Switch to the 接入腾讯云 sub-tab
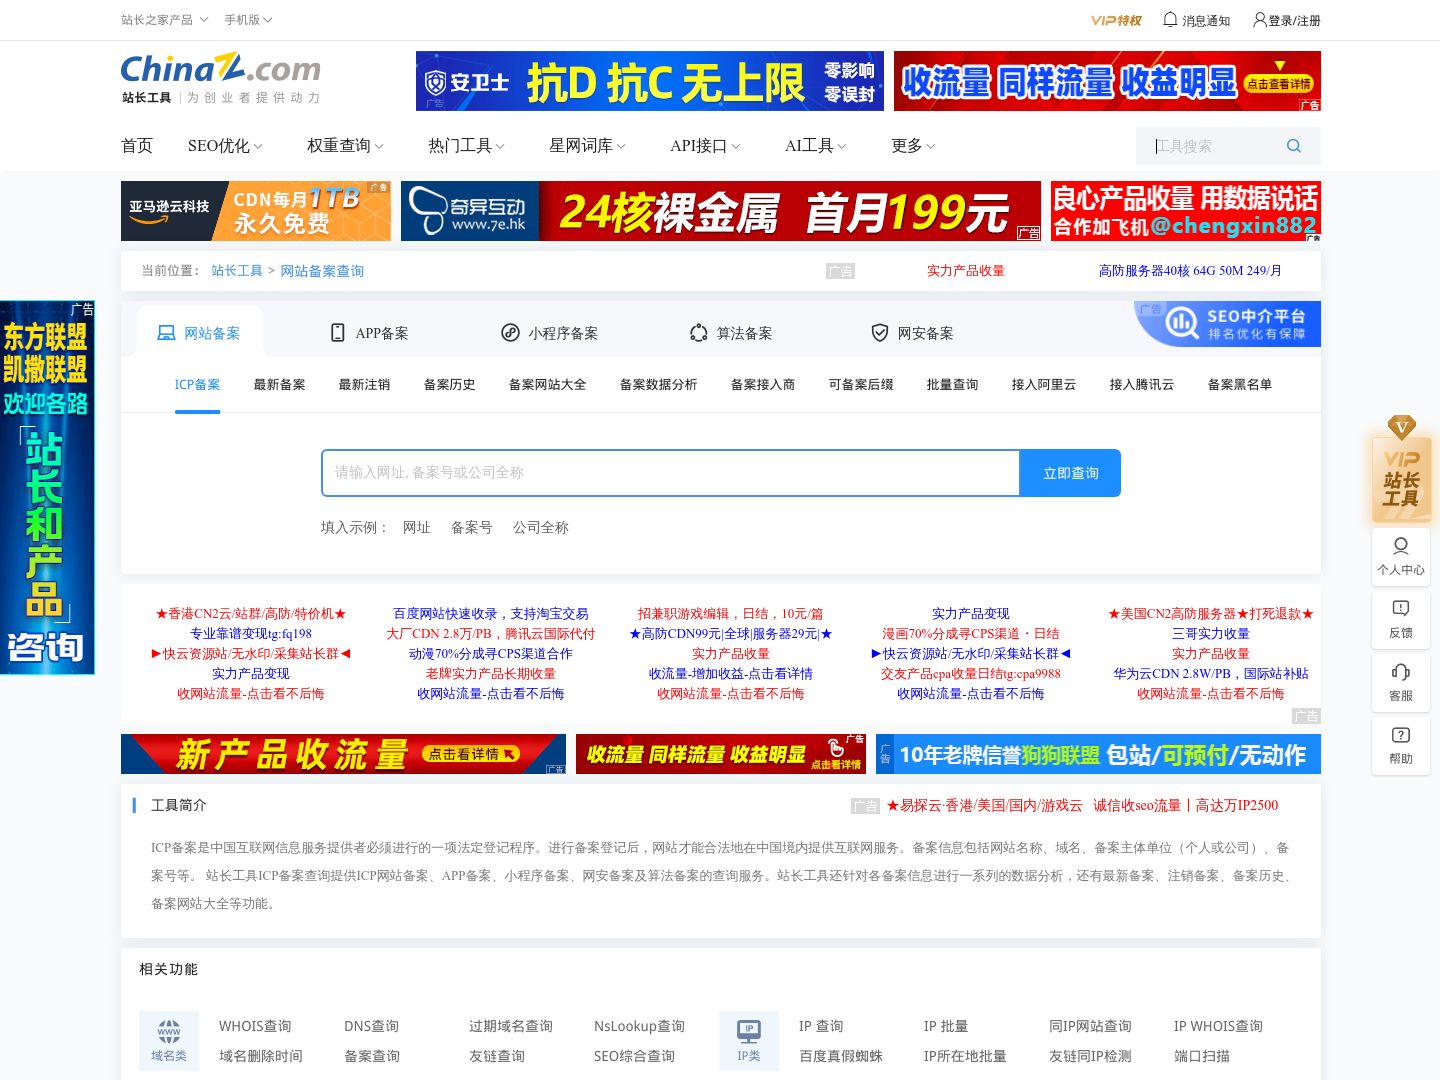The image size is (1440, 1080). (x=1141, y=385)
